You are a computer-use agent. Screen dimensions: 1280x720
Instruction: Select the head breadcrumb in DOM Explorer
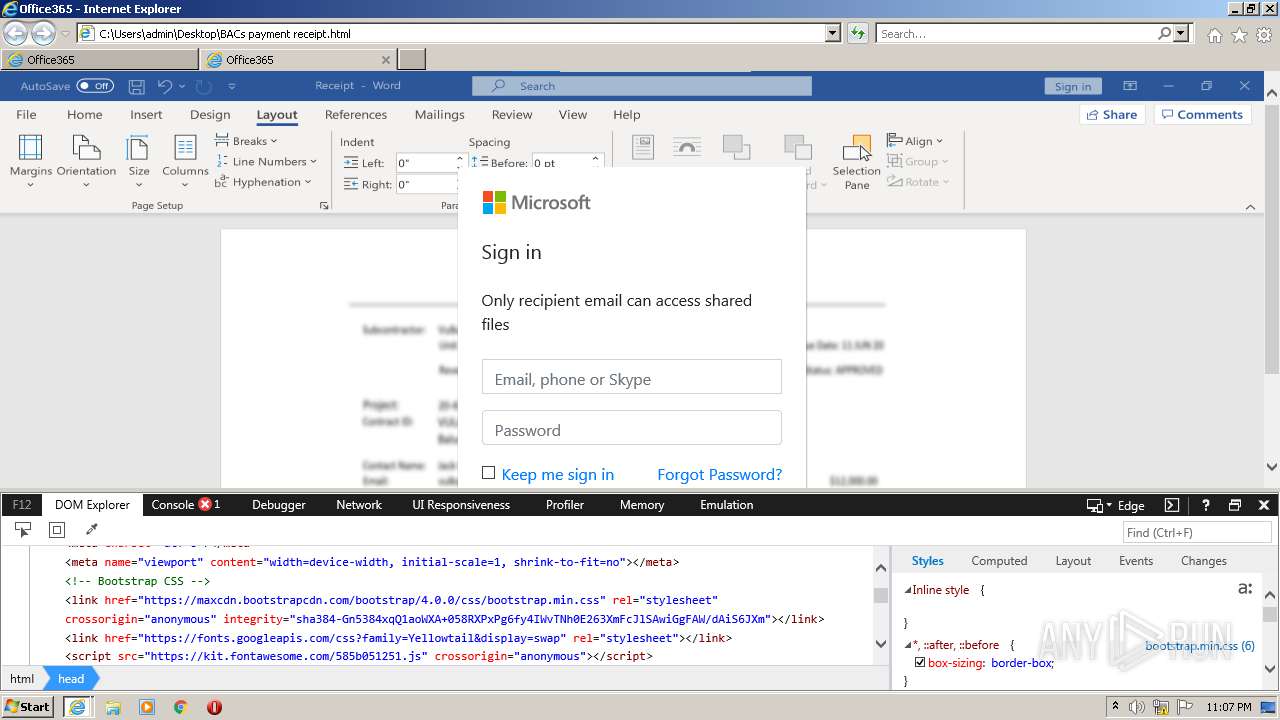click(x=71, y=679)
